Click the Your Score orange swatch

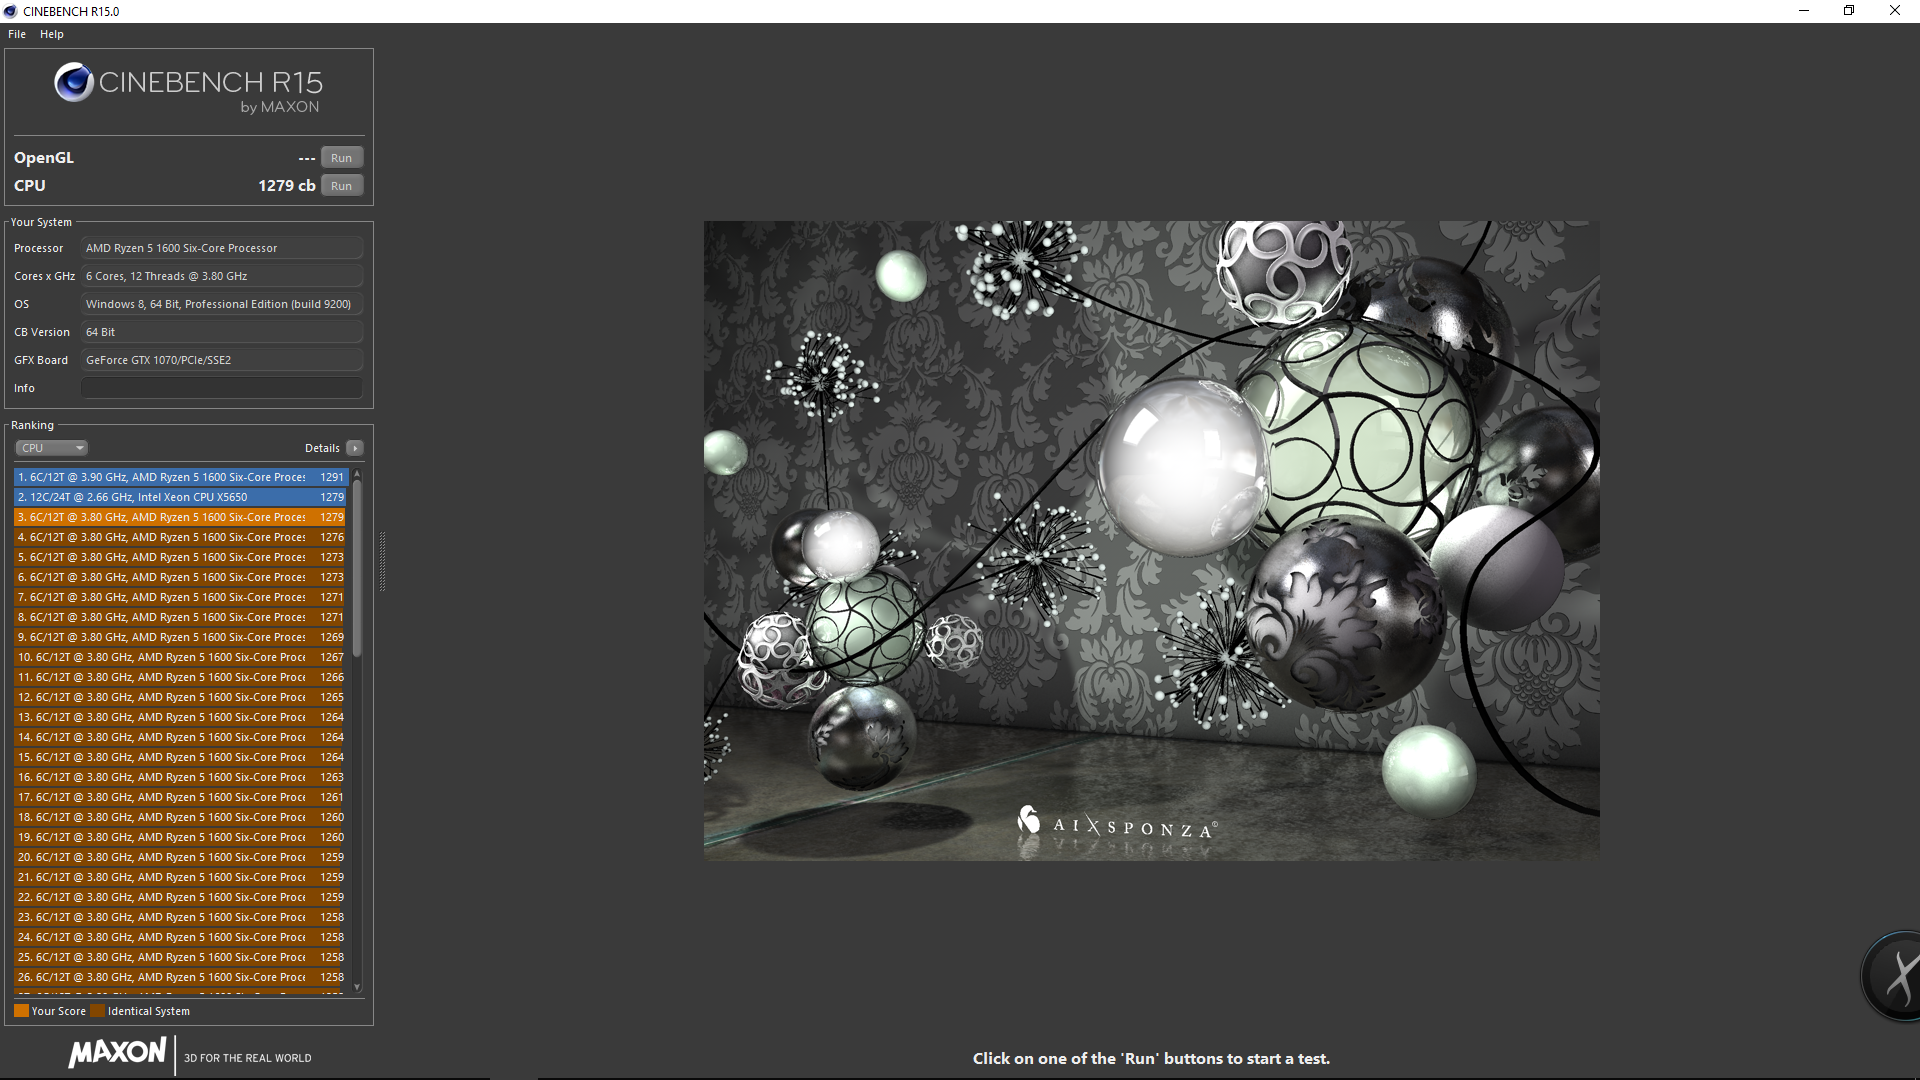coord(21,1011)
